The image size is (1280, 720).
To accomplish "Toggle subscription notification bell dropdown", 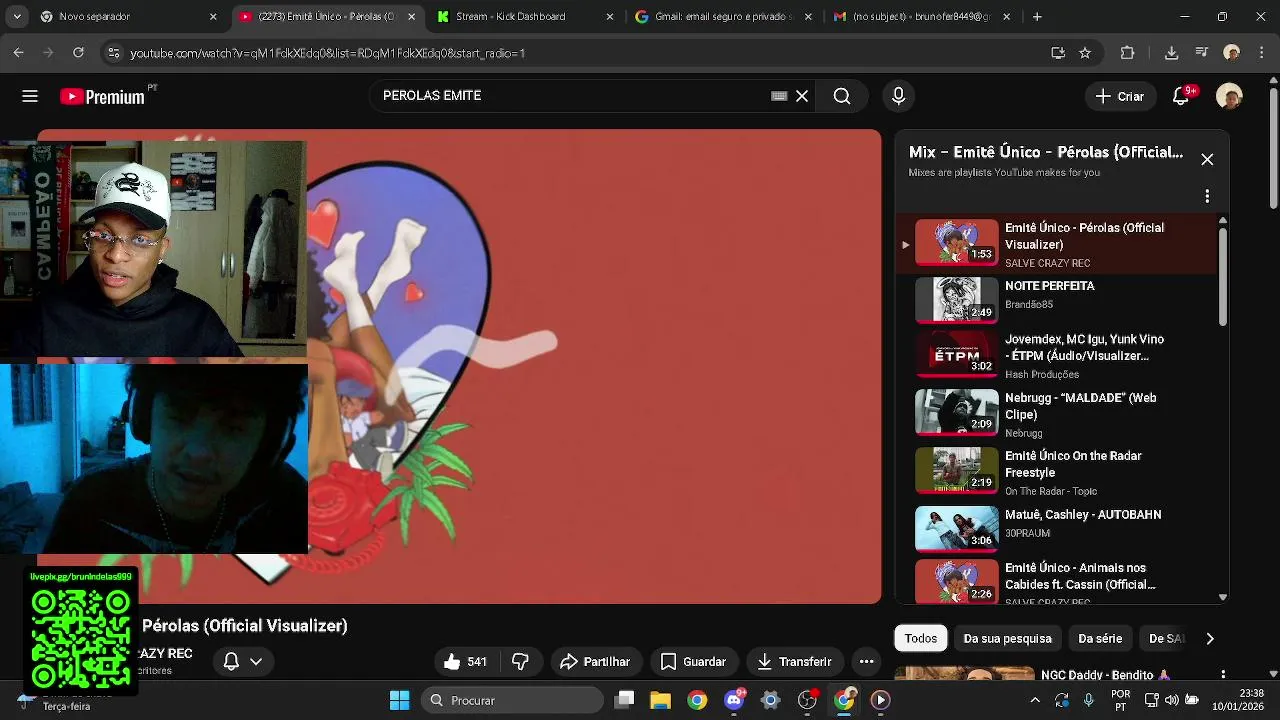I will (242, 661).
